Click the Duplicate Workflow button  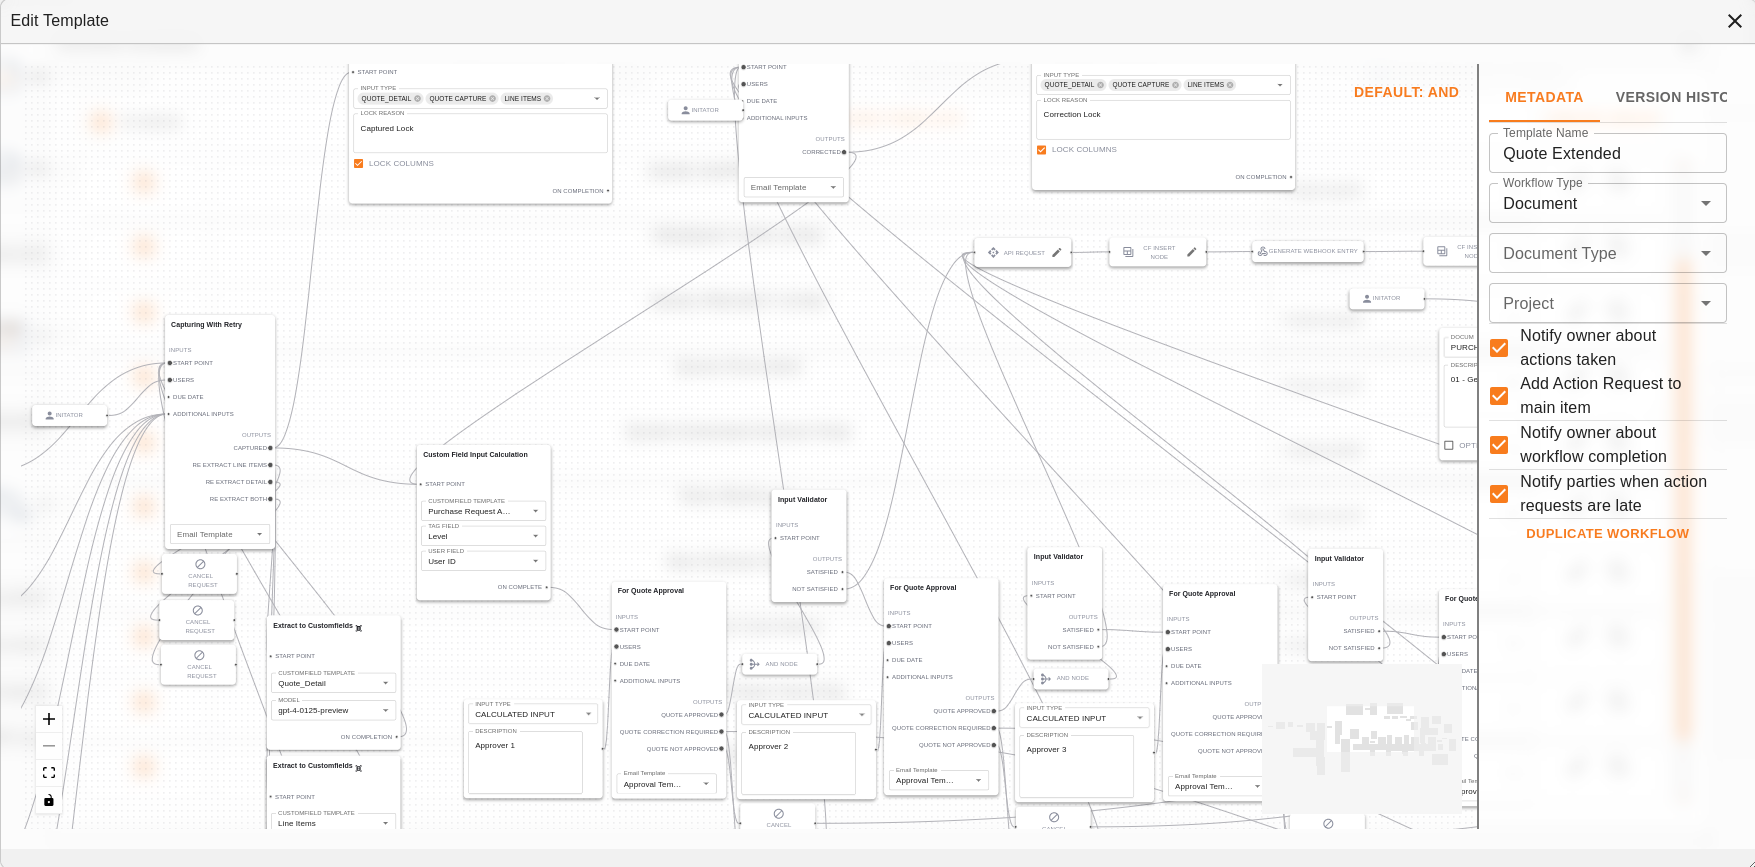pyautogui.click(x=1607, y=534)
